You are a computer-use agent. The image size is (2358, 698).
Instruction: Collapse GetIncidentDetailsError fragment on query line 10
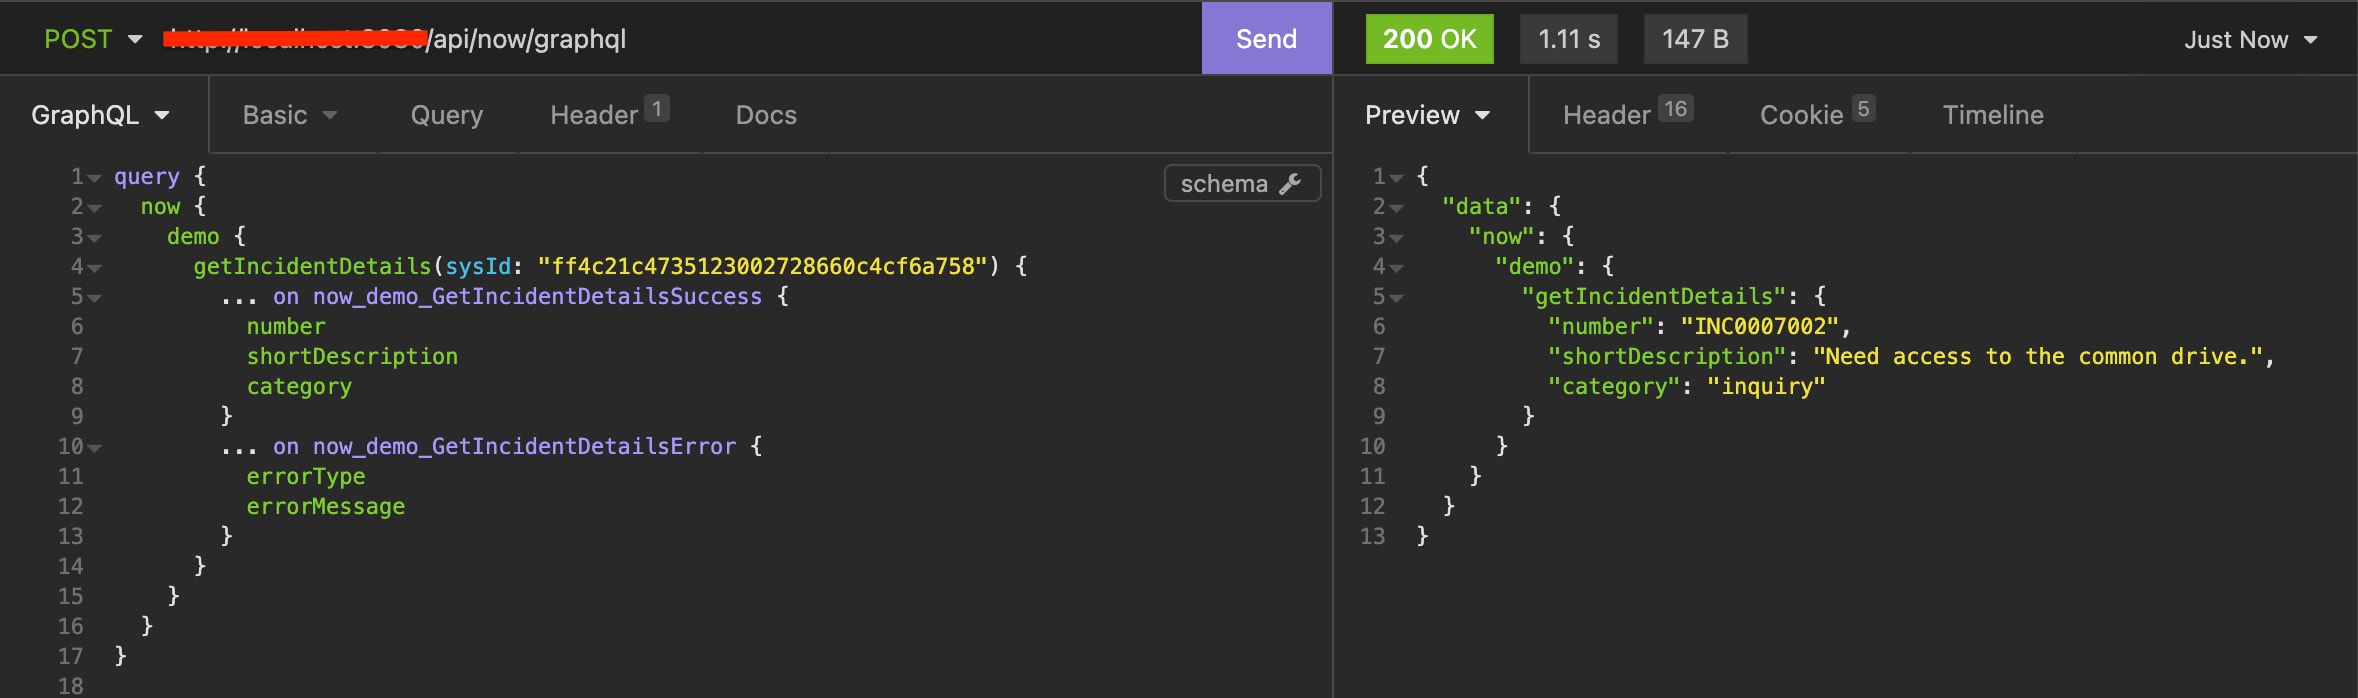click(94, 448)
